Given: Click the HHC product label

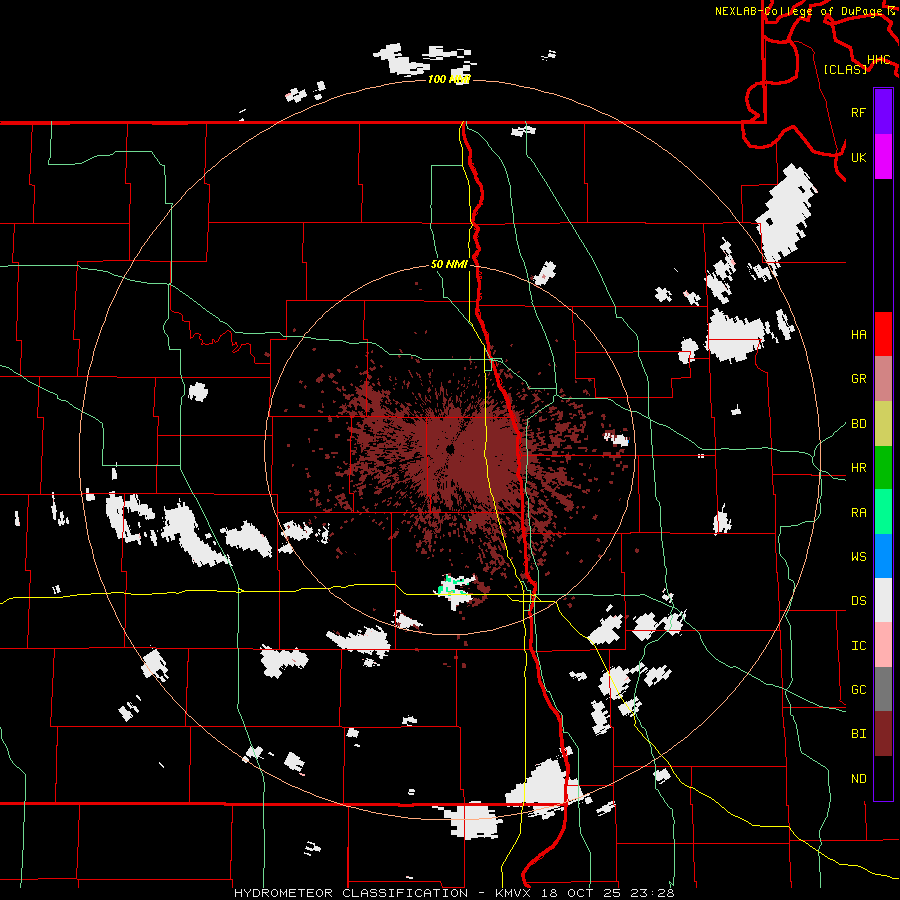Looking at the screenshot, I should 878,60.
